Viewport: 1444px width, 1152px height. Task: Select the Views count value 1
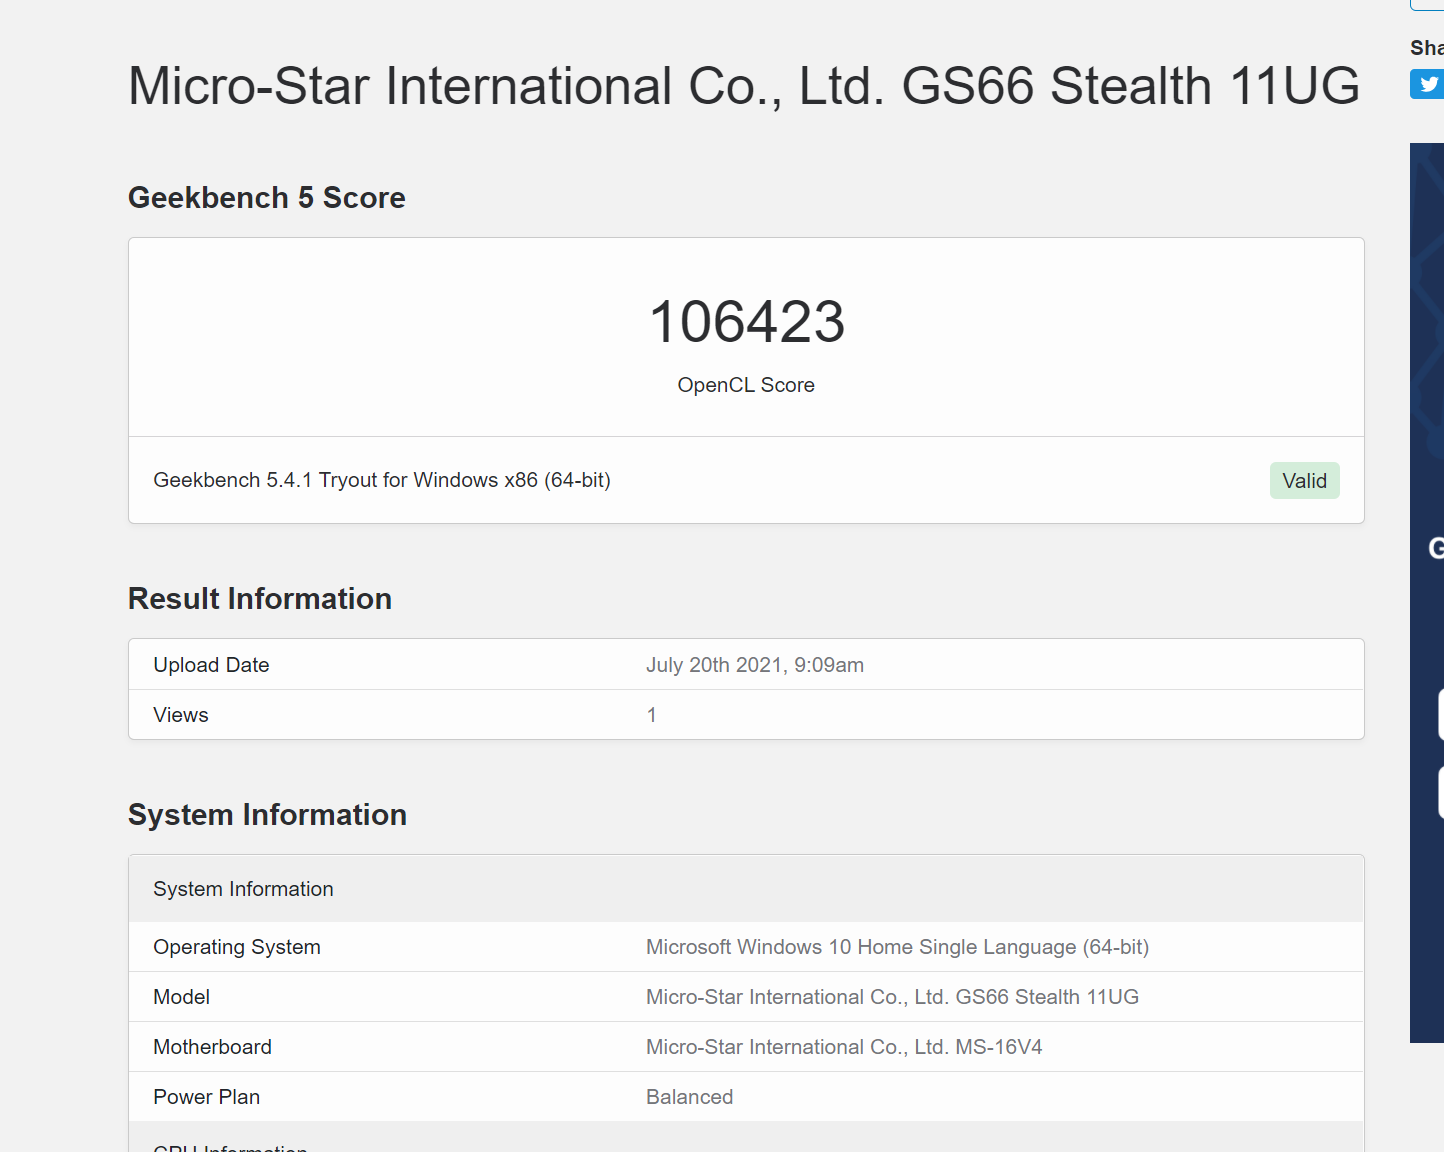[652, 715]
